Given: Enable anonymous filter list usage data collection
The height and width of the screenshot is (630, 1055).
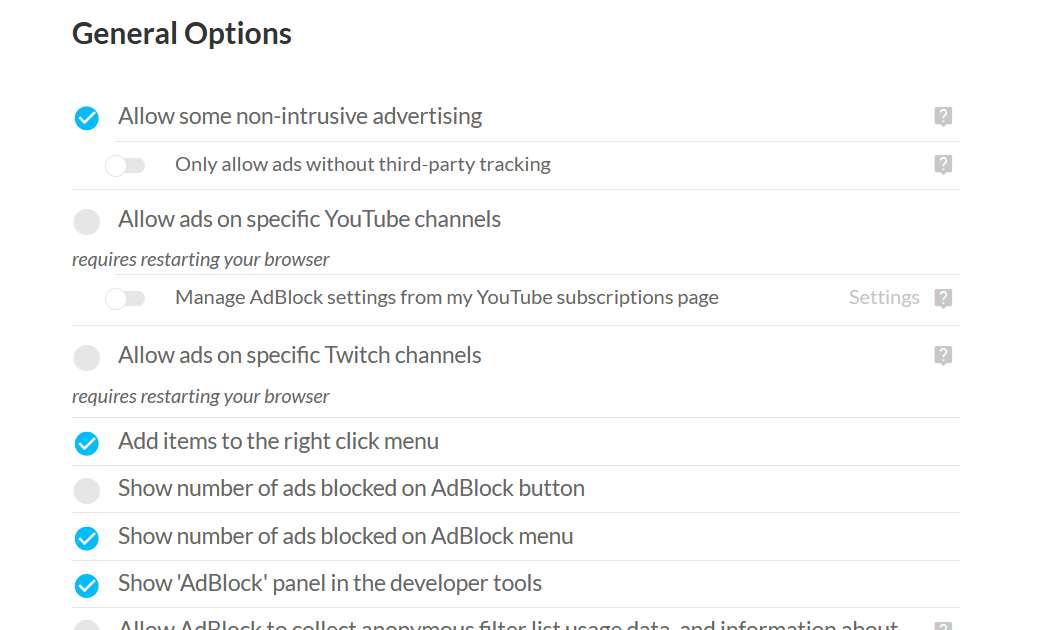Looking at the screenshot, I should (87, 626).
